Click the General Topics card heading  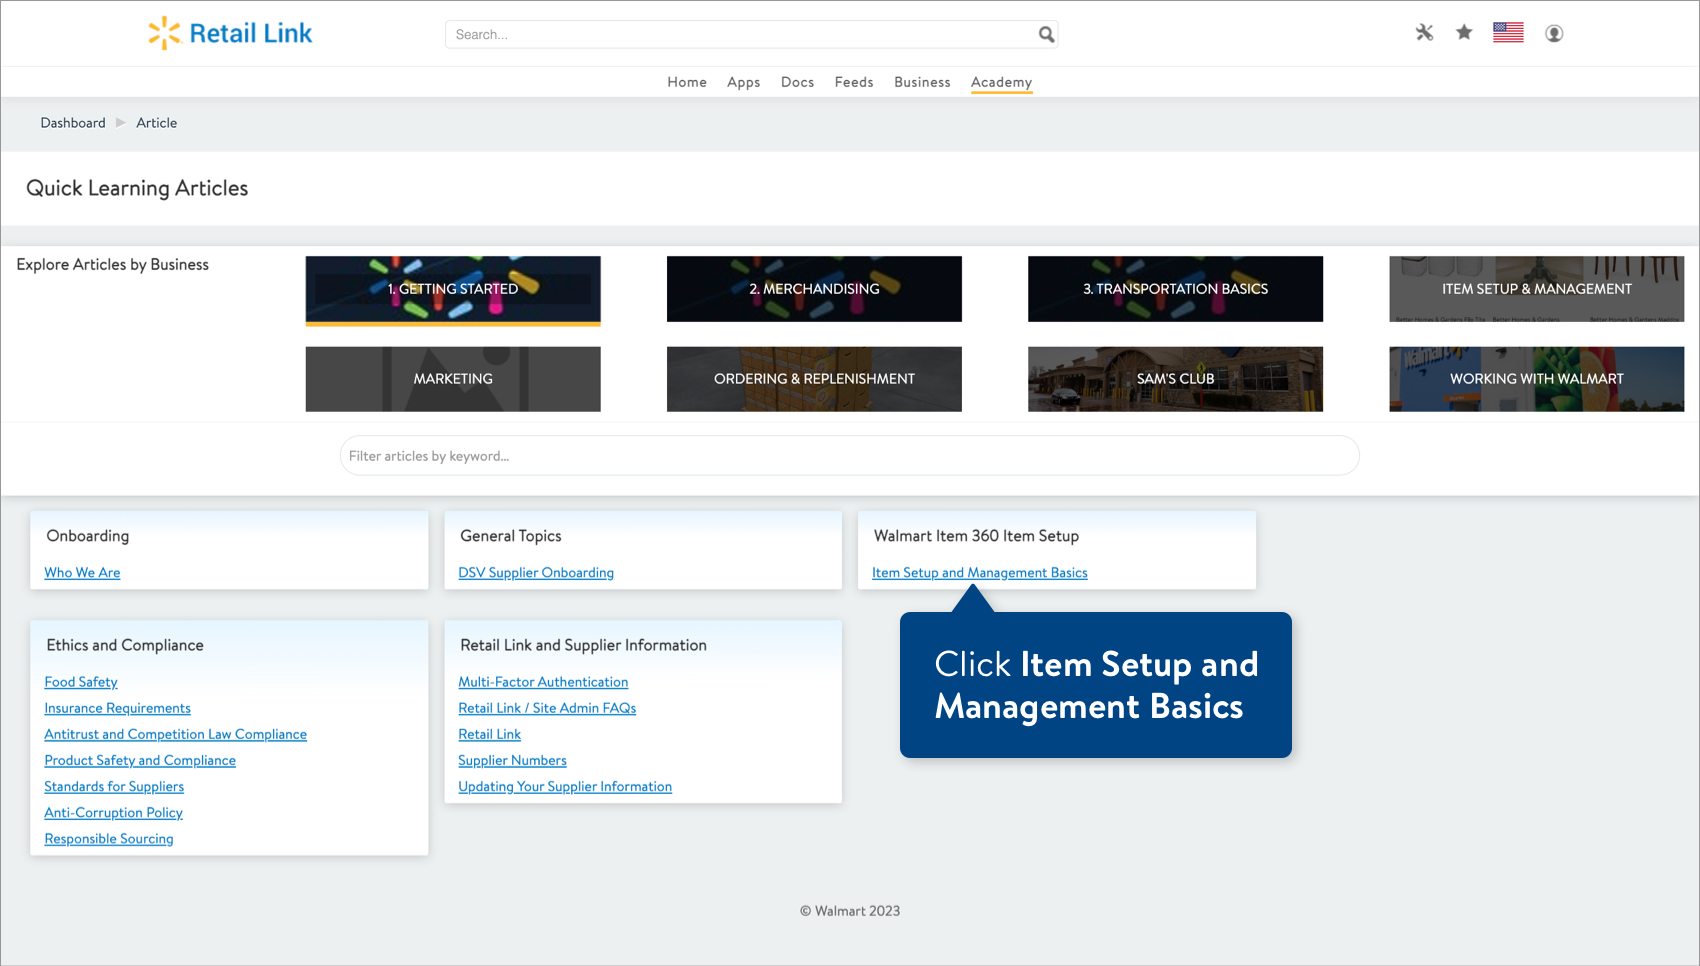point(511,536)
